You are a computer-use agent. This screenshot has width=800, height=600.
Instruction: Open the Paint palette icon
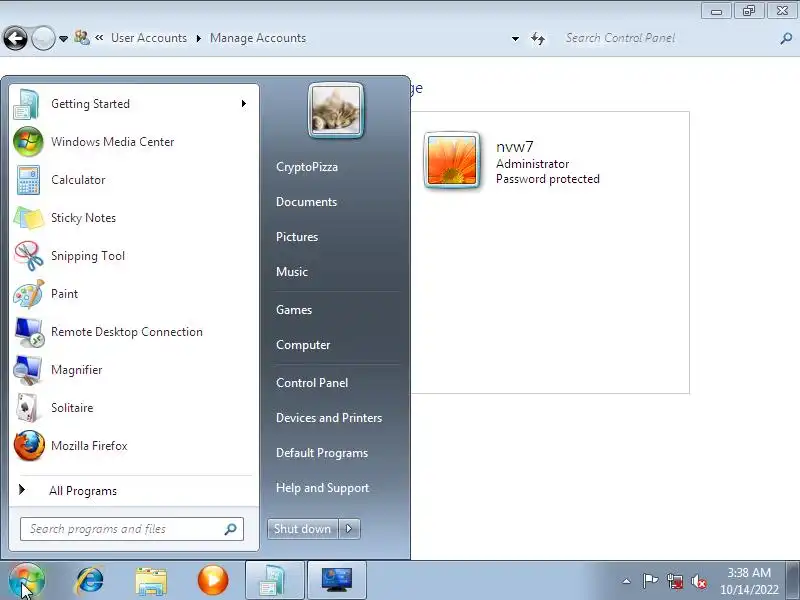click(x=29, y=294)
